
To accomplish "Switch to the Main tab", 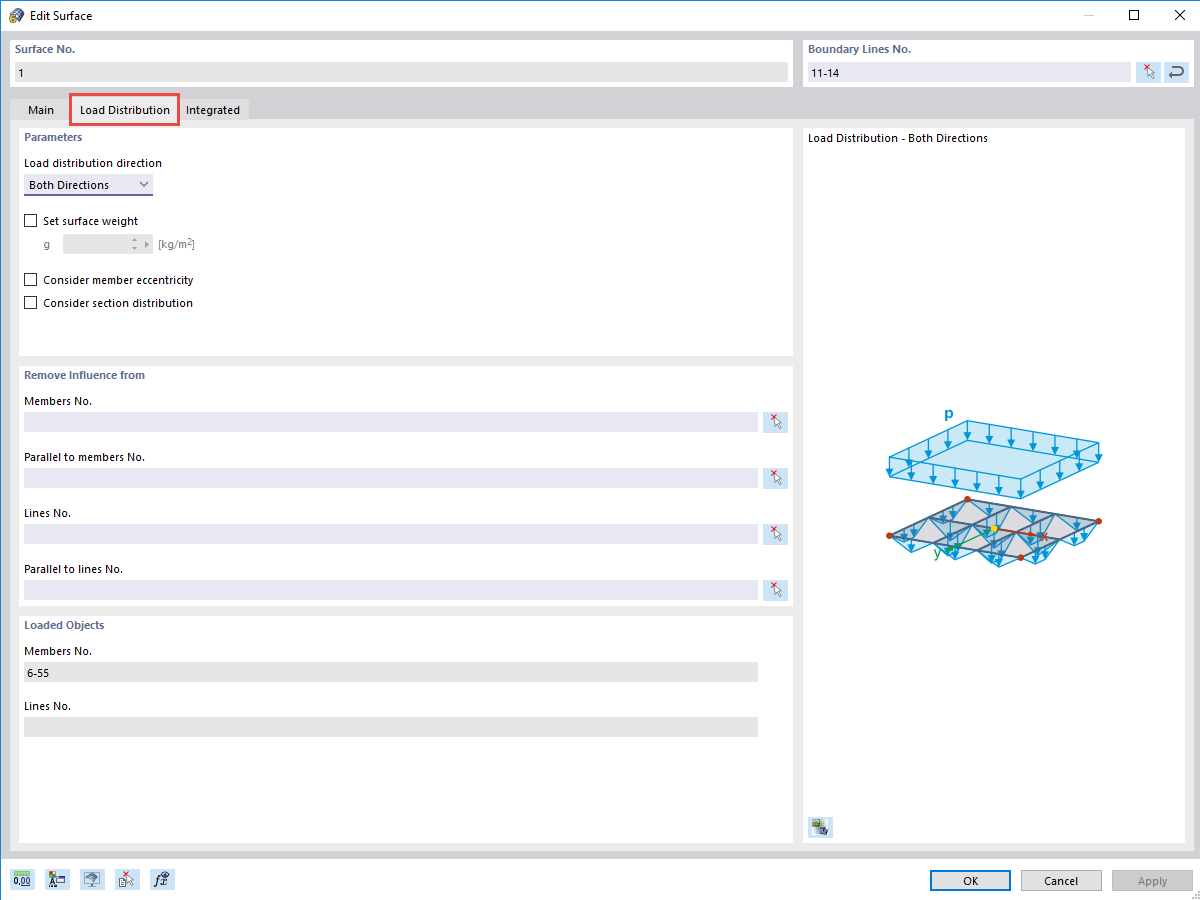I will [x=41, y=110].
